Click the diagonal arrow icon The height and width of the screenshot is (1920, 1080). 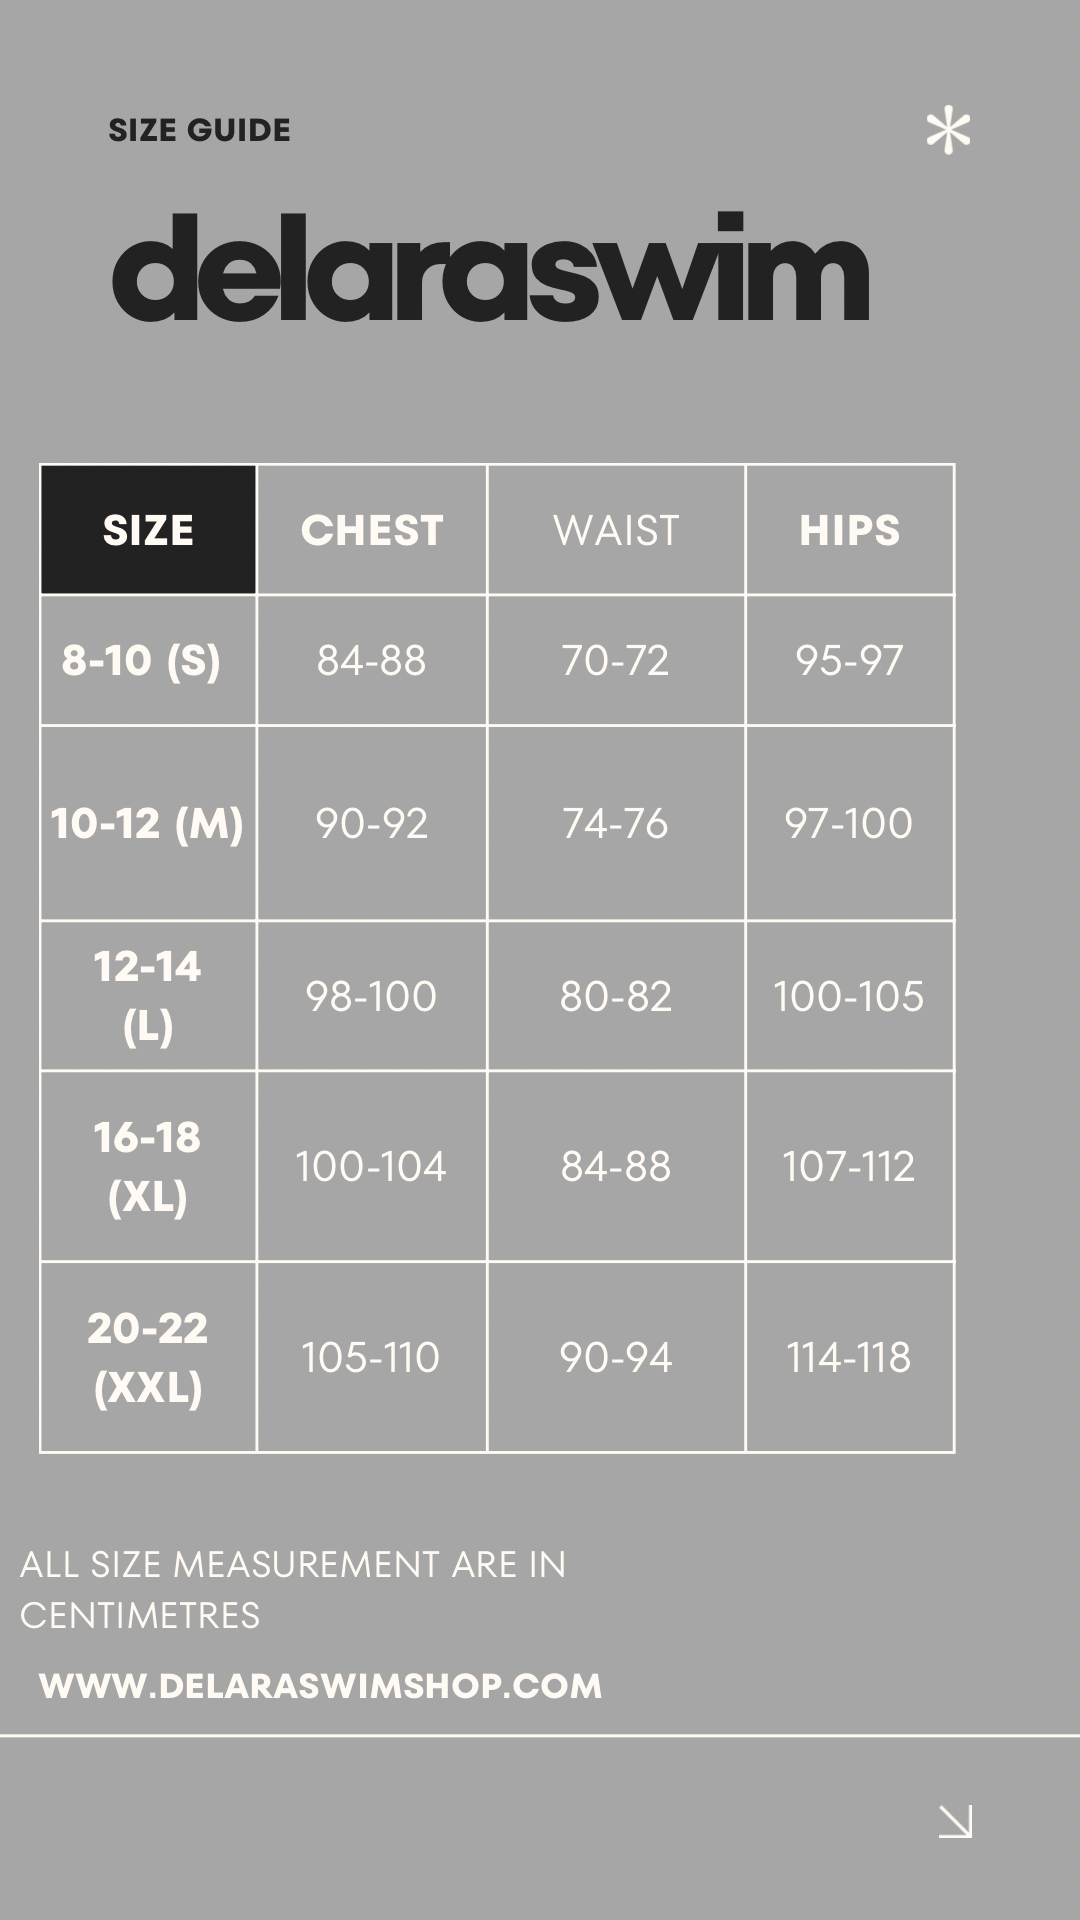click(955, 1821)
